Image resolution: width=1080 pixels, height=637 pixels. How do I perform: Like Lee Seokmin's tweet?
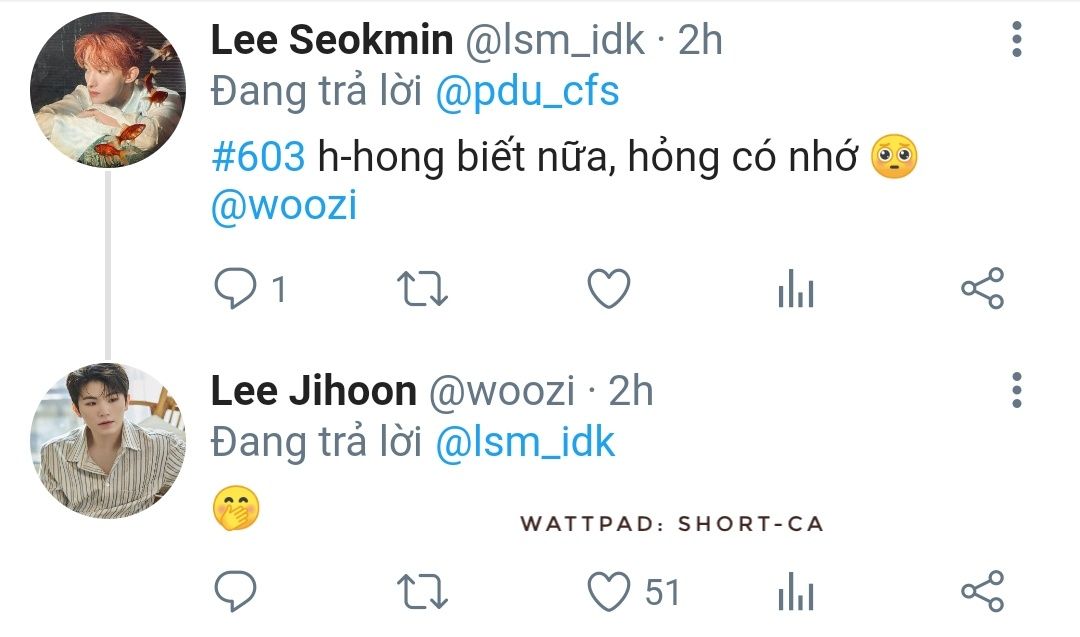point(609,288)
